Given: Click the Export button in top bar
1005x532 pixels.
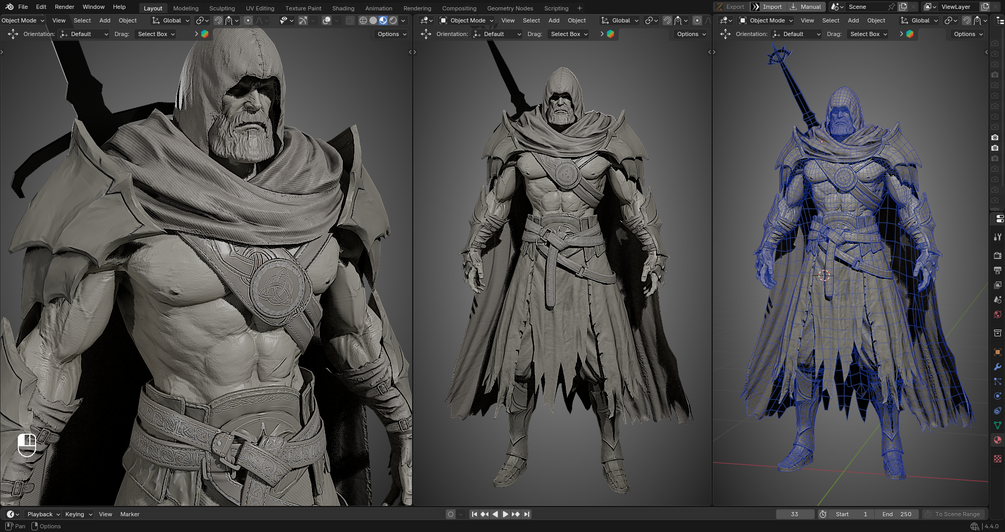Looking at the screenshot, I should (731, 7).
